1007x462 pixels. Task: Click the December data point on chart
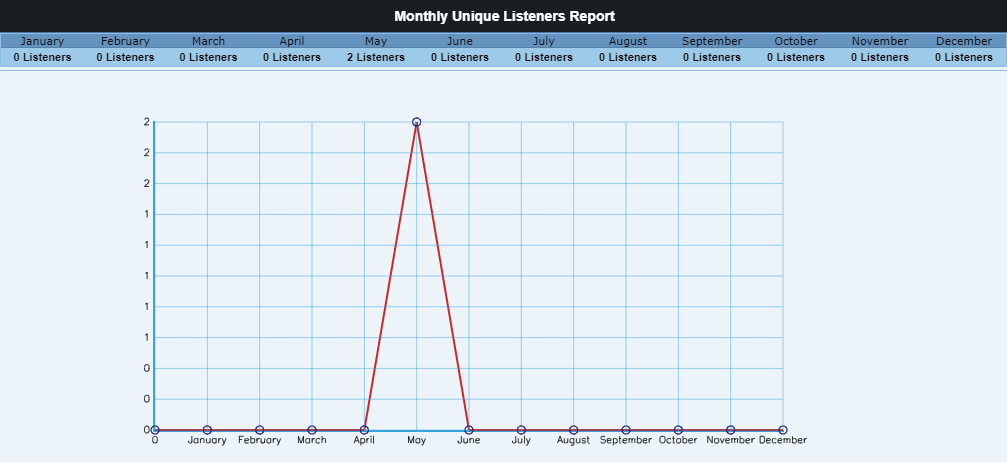[783, 430]
